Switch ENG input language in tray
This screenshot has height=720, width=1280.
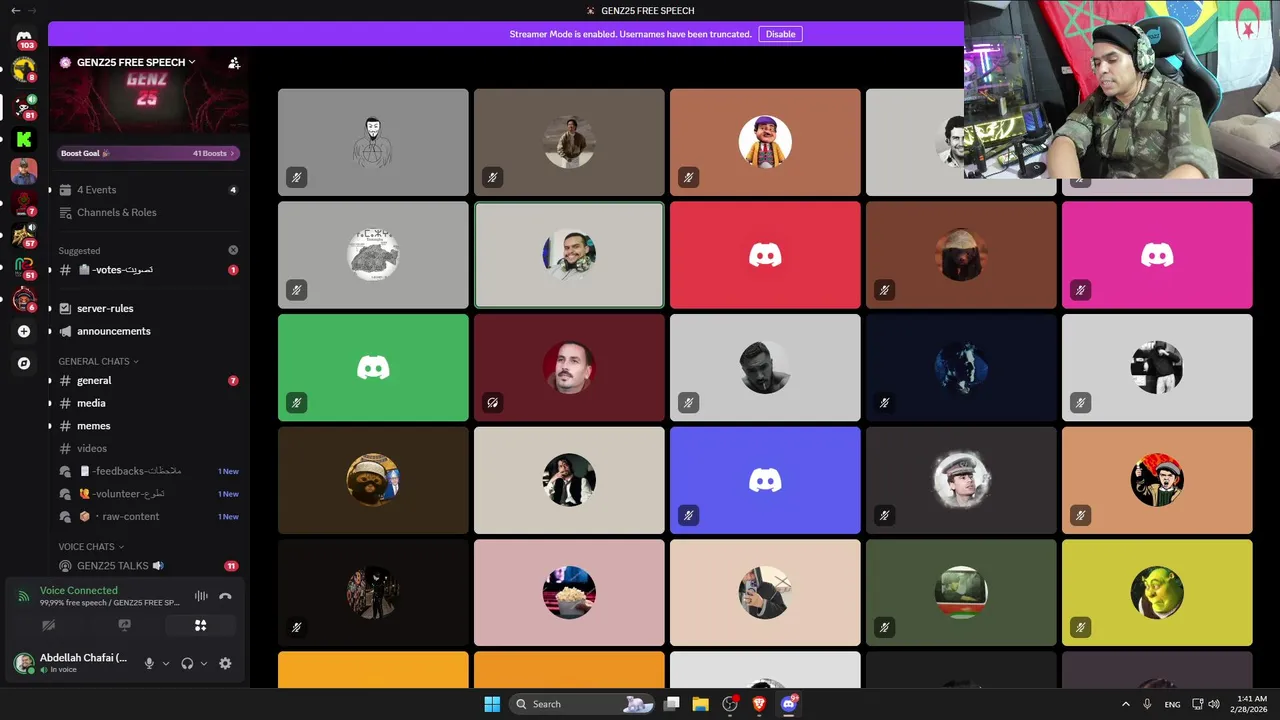[x=1172, y=704]
